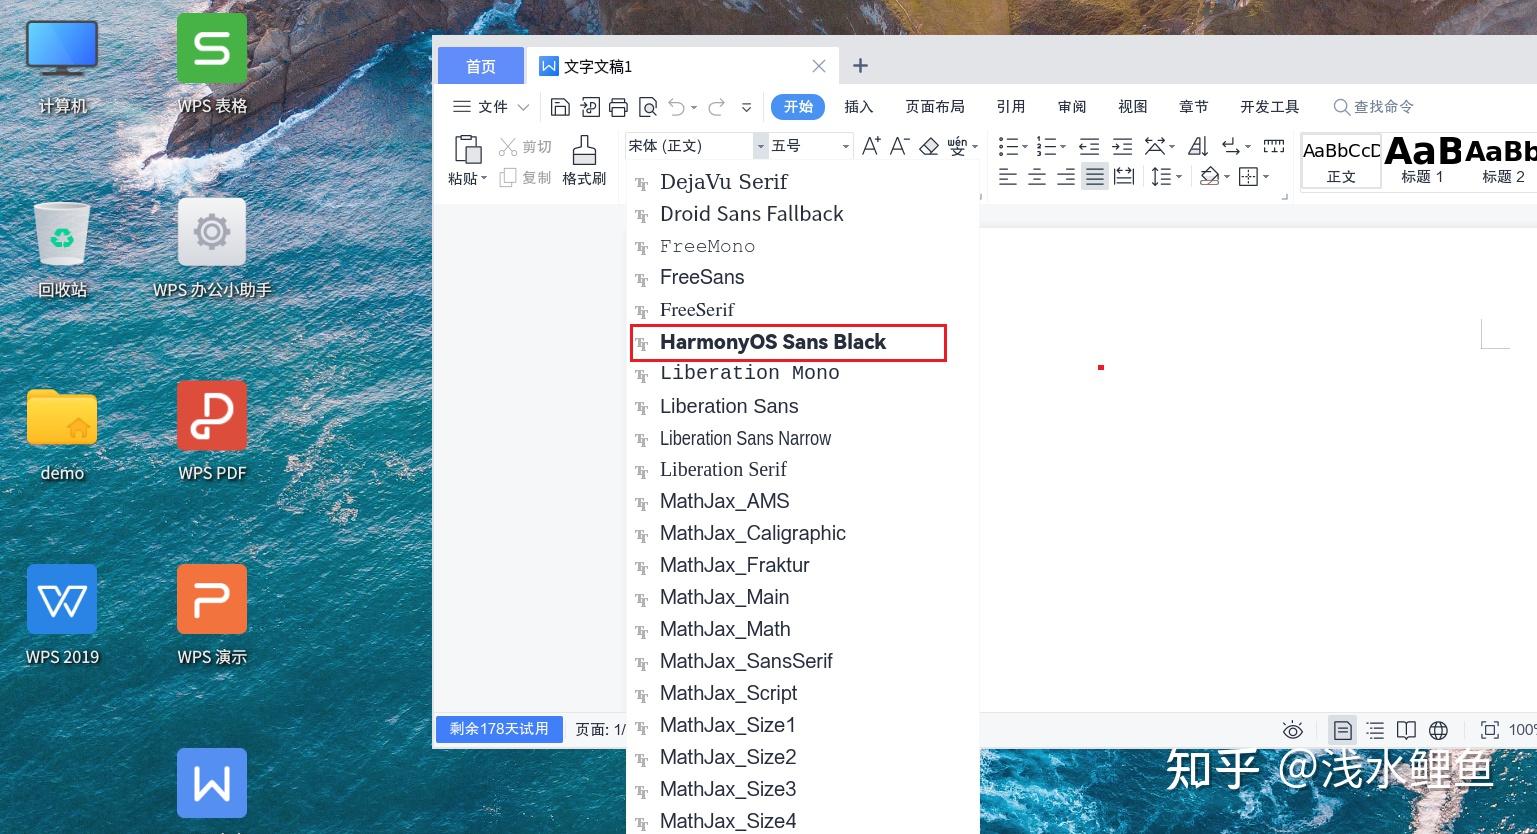
Task: Toggle eye protection mode in status bar
Action: [1293, 730]
